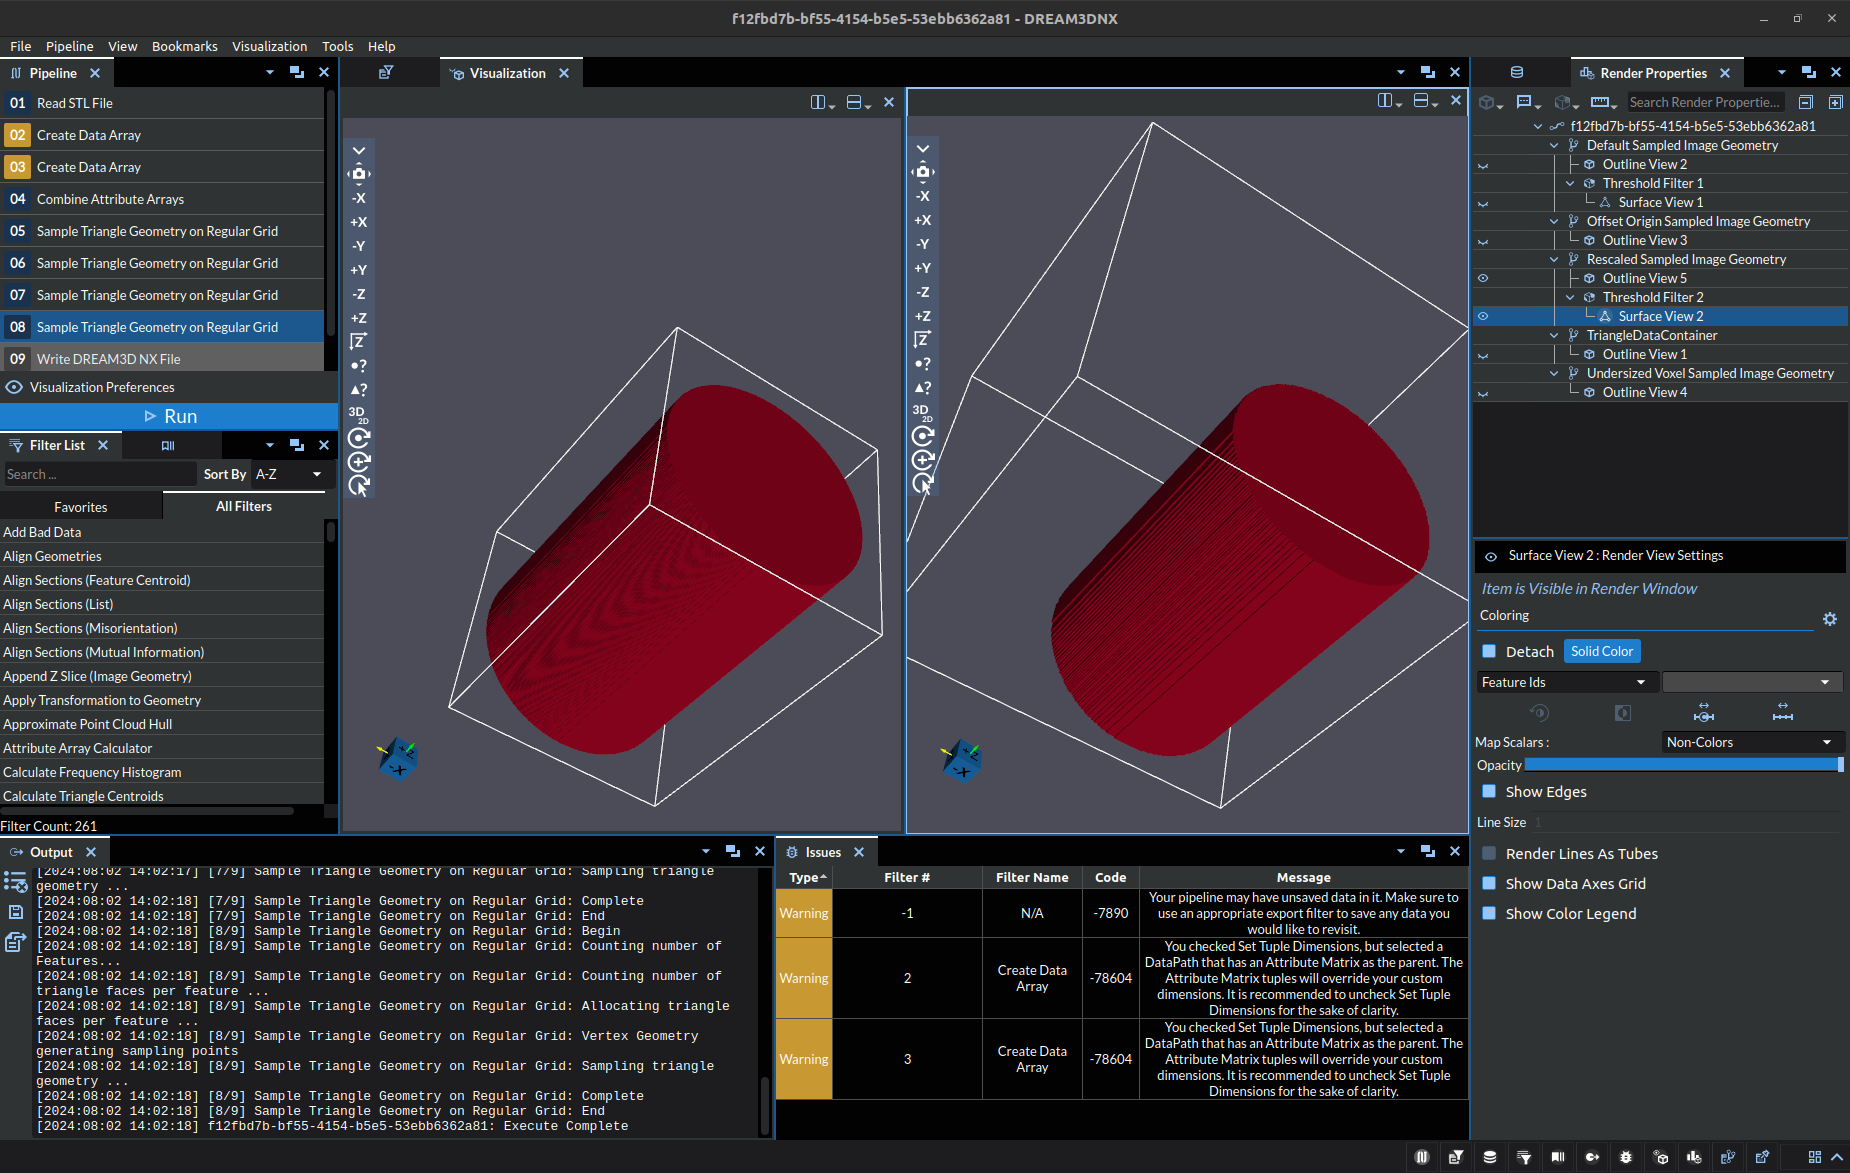Enable the Show Edges checkbox

(x=1489, y=791)
